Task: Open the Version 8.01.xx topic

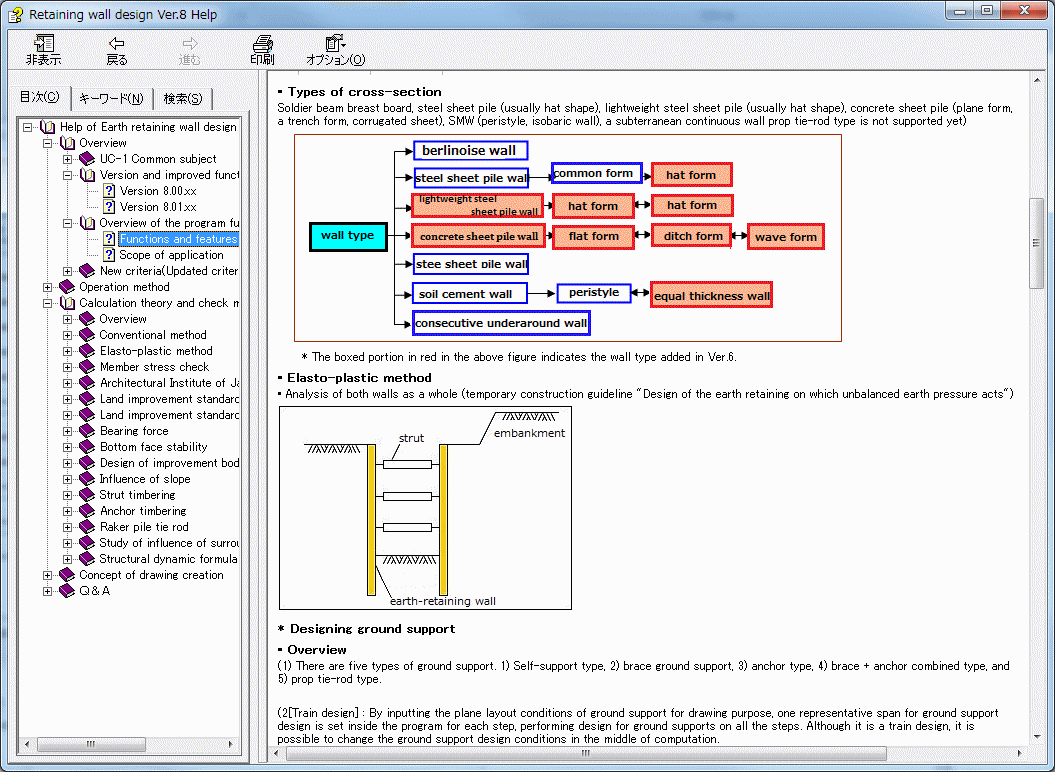Action: tap(158, 207)
